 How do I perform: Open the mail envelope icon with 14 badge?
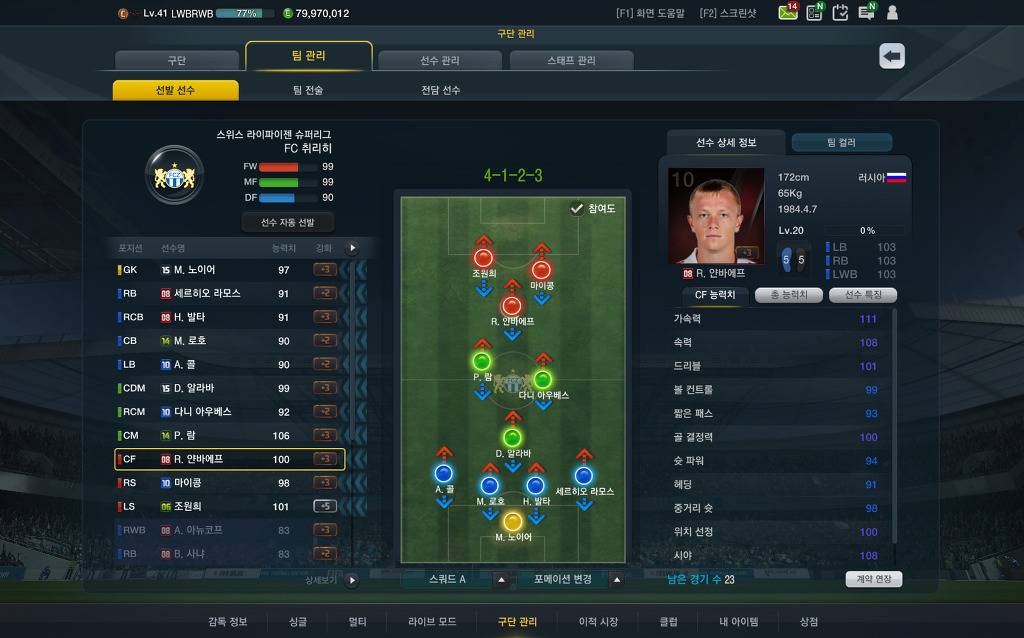[x=788, y=12]
